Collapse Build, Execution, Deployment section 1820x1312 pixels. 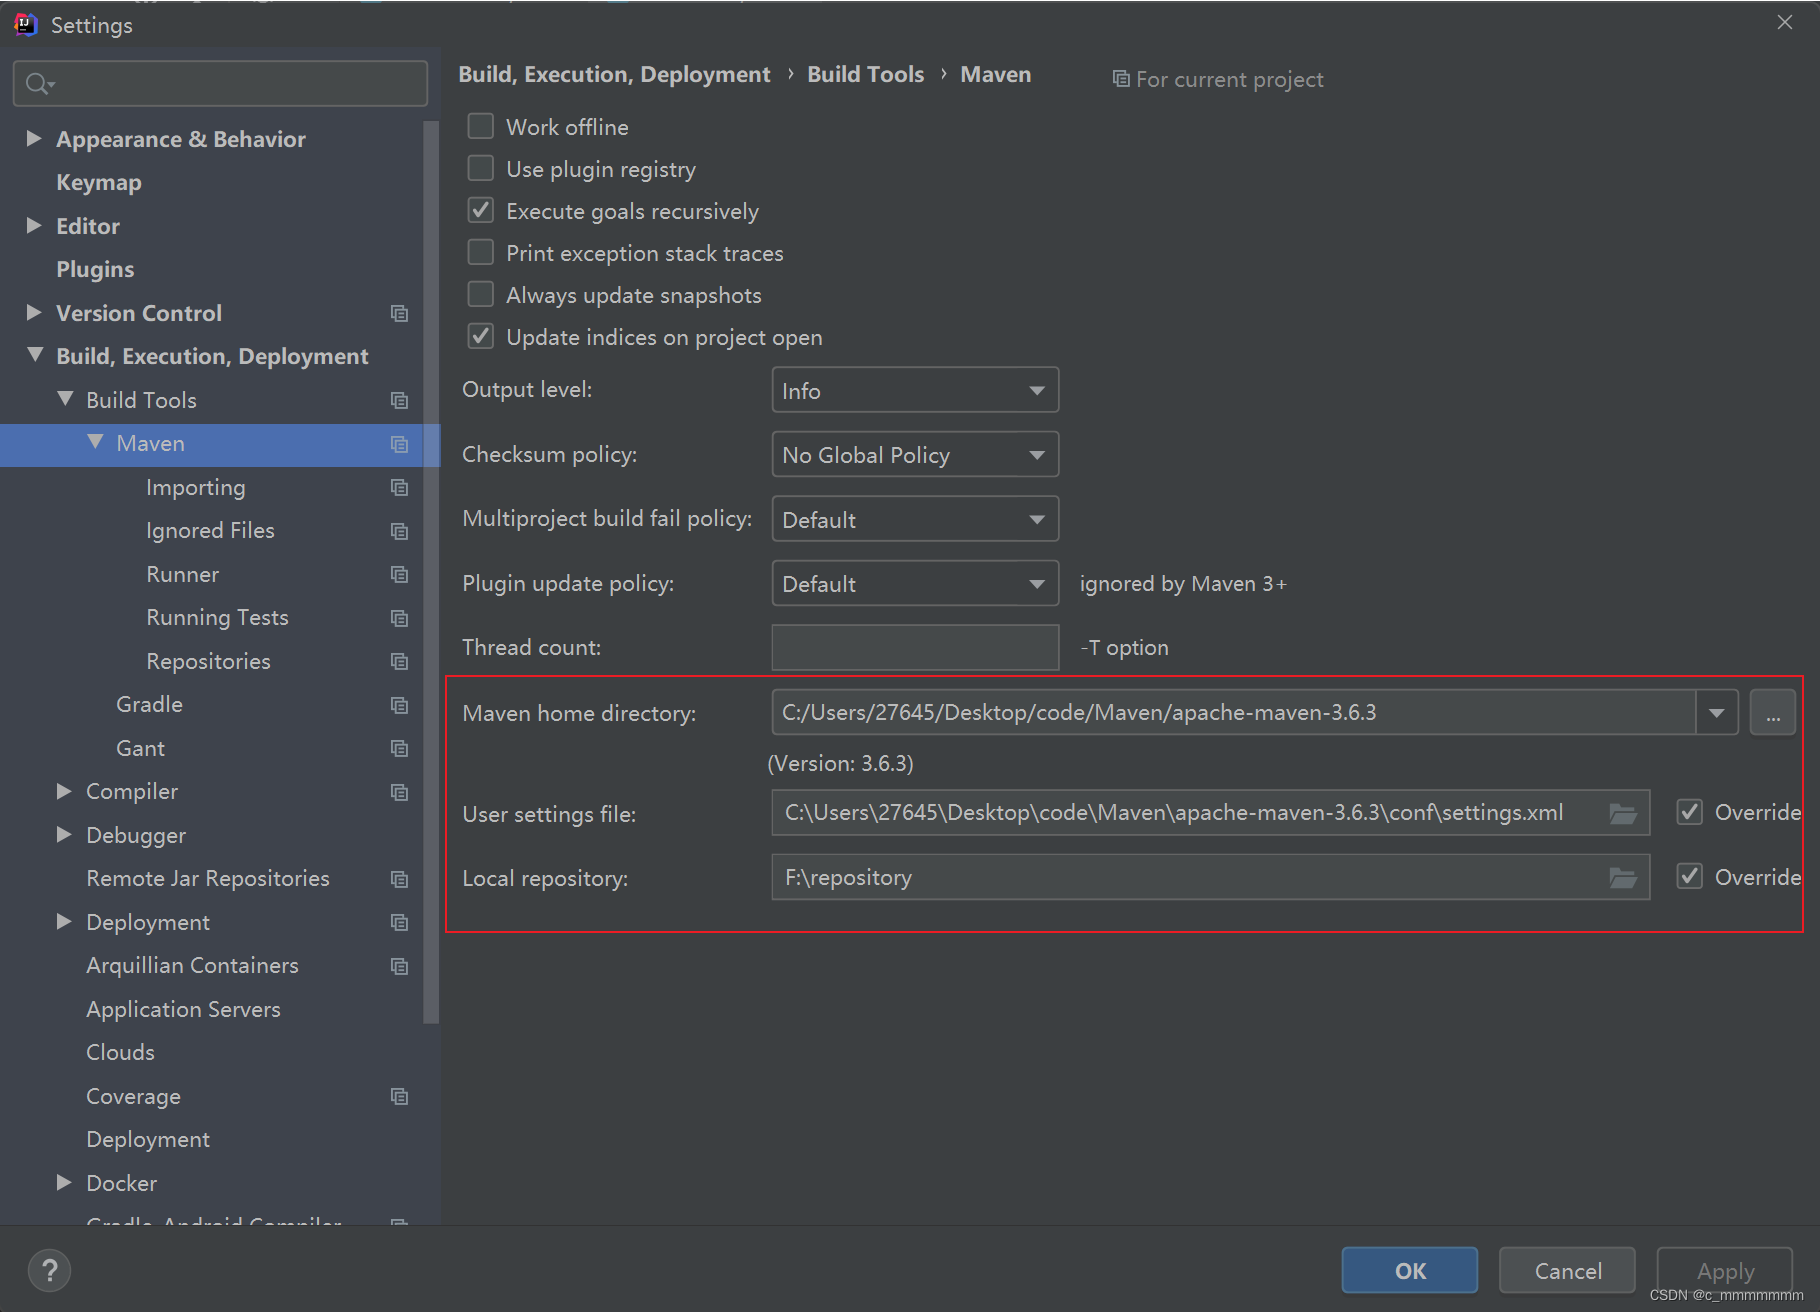tap(36, 355)
